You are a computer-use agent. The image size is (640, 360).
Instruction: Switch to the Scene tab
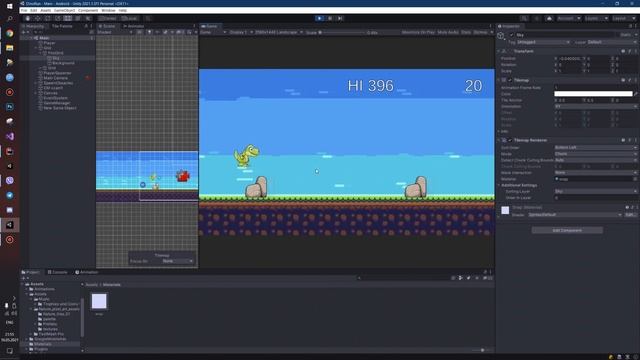point(107,26)
